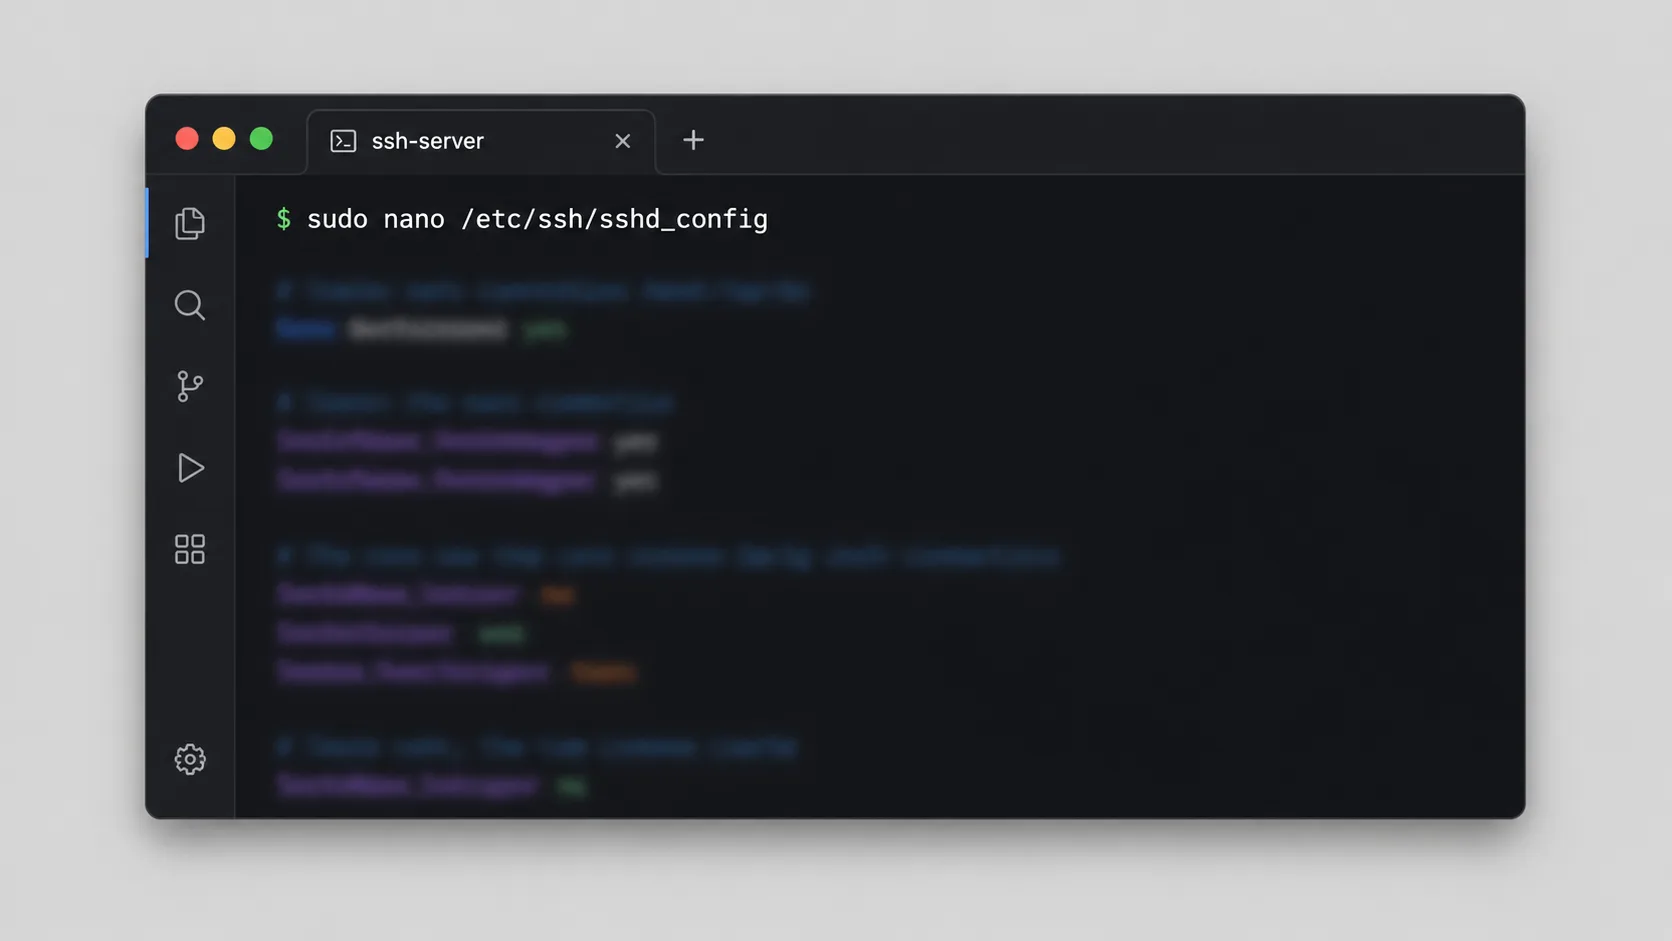Image resolution: width=1672 pixels, height=941 pixels.
Task: Click the terminal icon on ssh-server tab
Action: [x=343, y=141]
